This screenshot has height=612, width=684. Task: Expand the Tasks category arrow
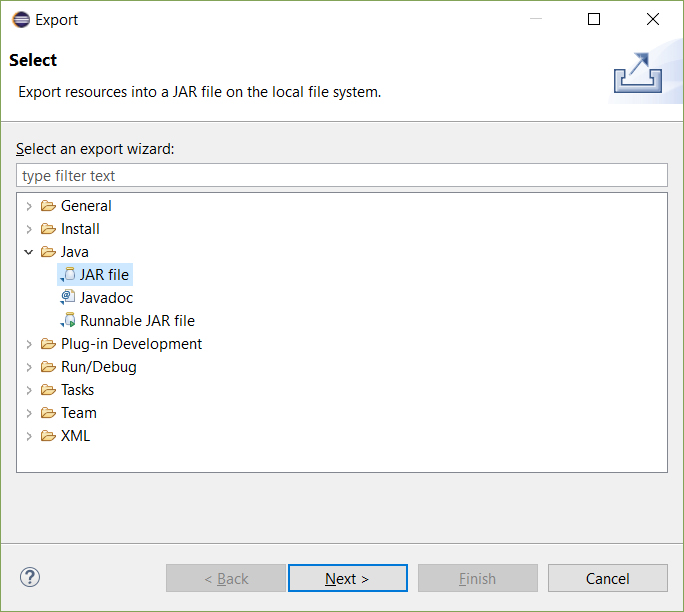point(29,390)
